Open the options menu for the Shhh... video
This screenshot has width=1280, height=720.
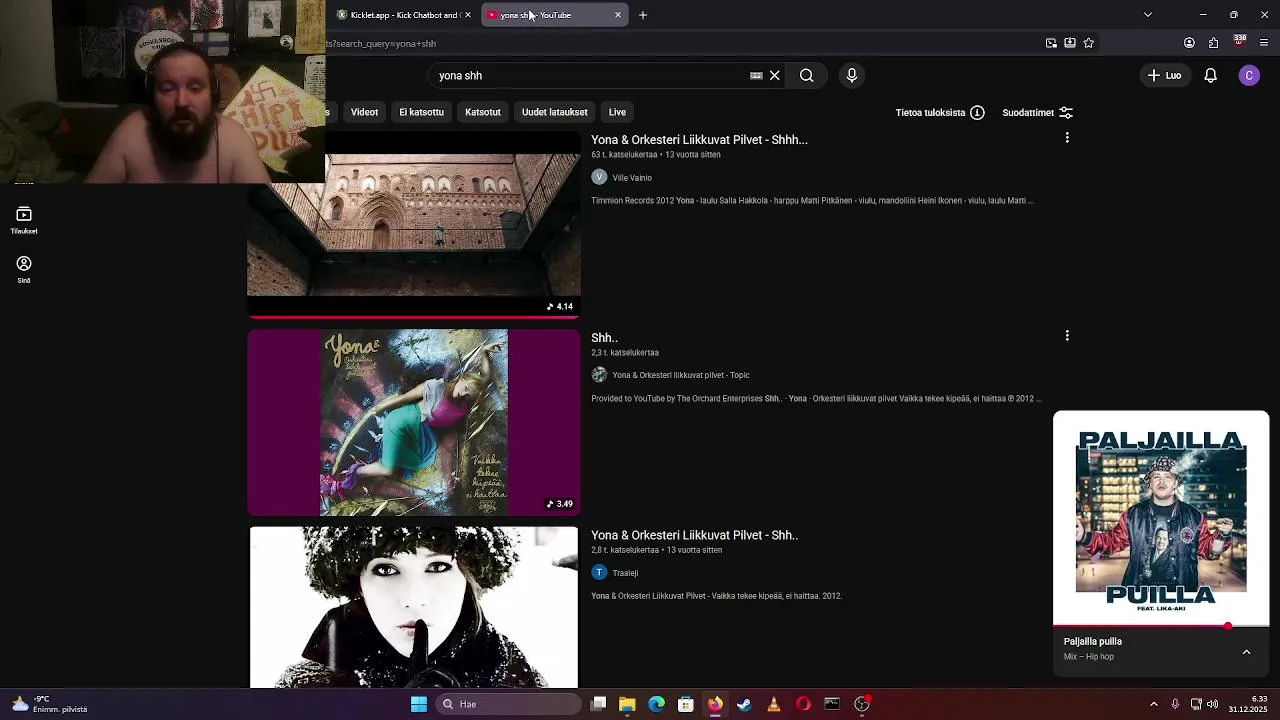tap(1067, 138)
